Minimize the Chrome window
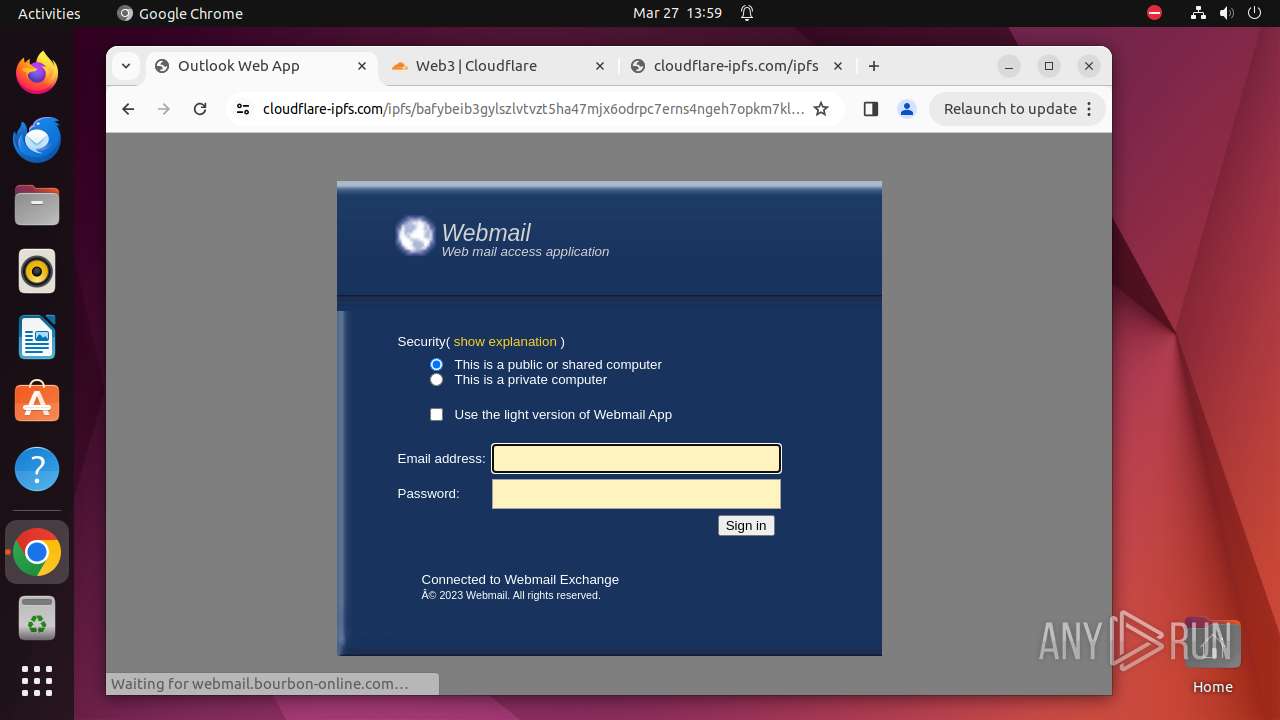The height and width of the screenshot is (720, 1280). pyautogui.click(x=1009, y=66)
